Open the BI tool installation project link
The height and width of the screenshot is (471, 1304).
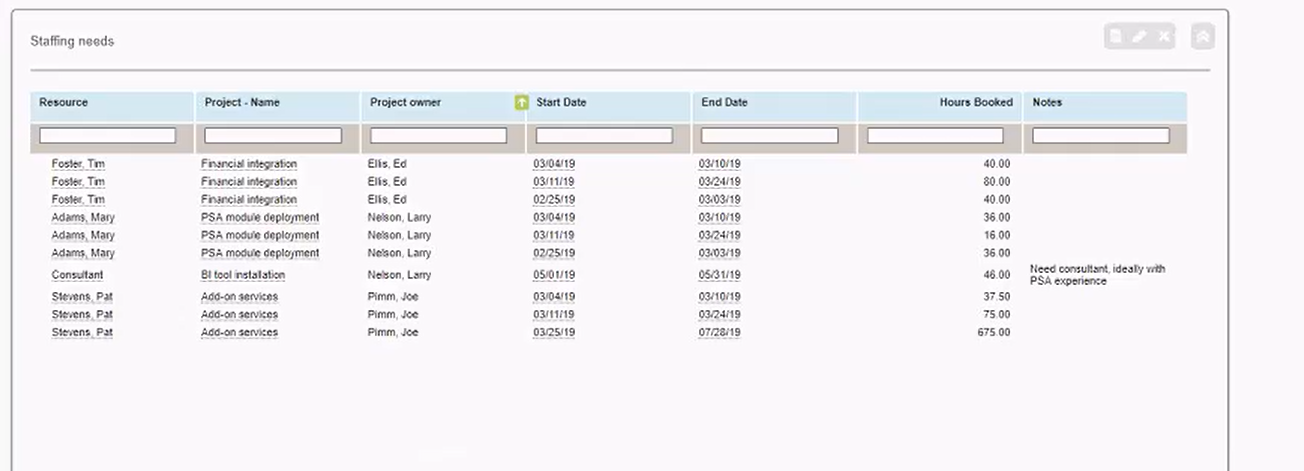243,275
